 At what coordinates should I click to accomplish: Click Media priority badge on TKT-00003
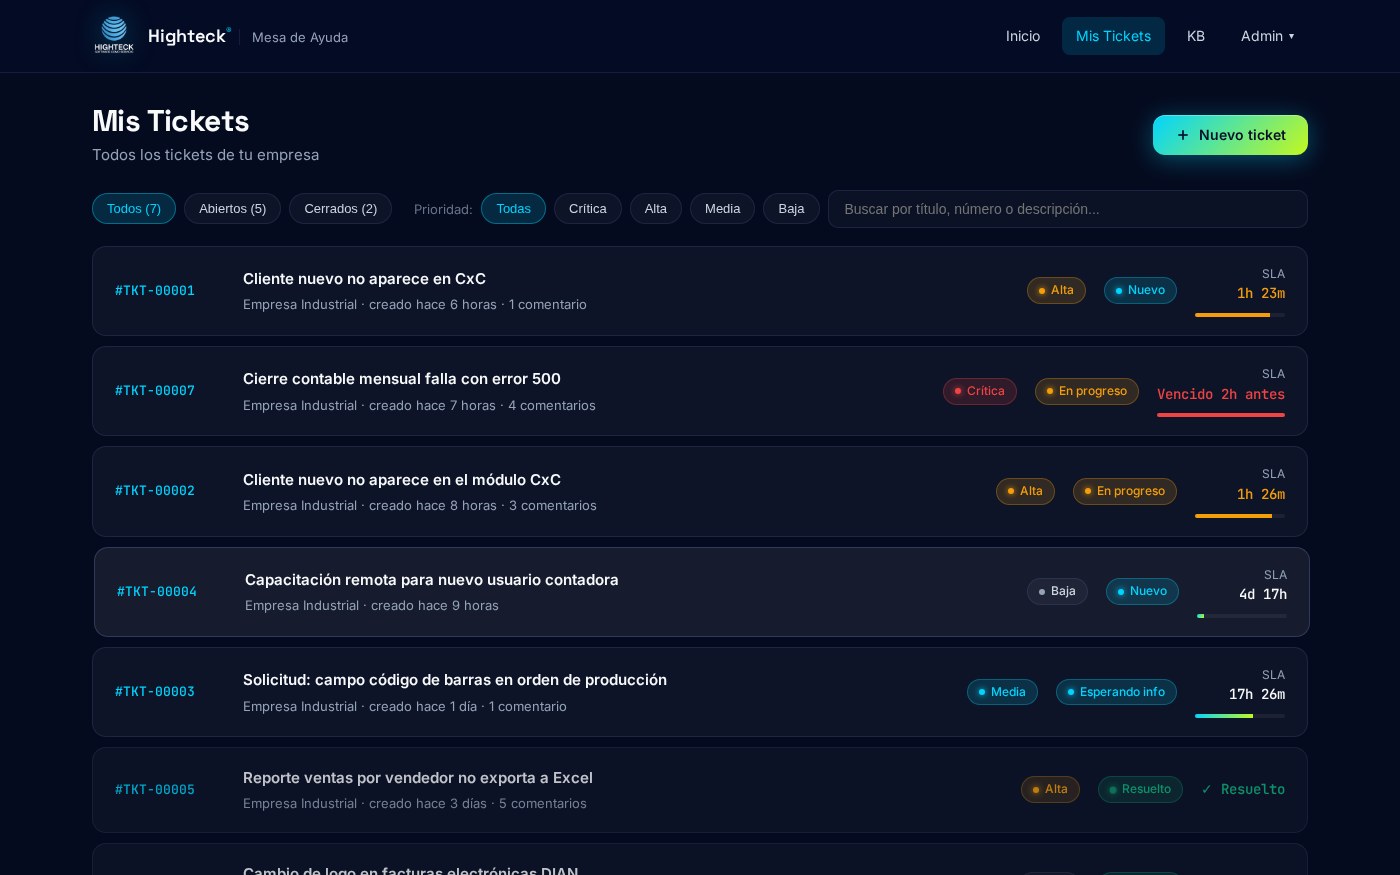(1002, 692)
